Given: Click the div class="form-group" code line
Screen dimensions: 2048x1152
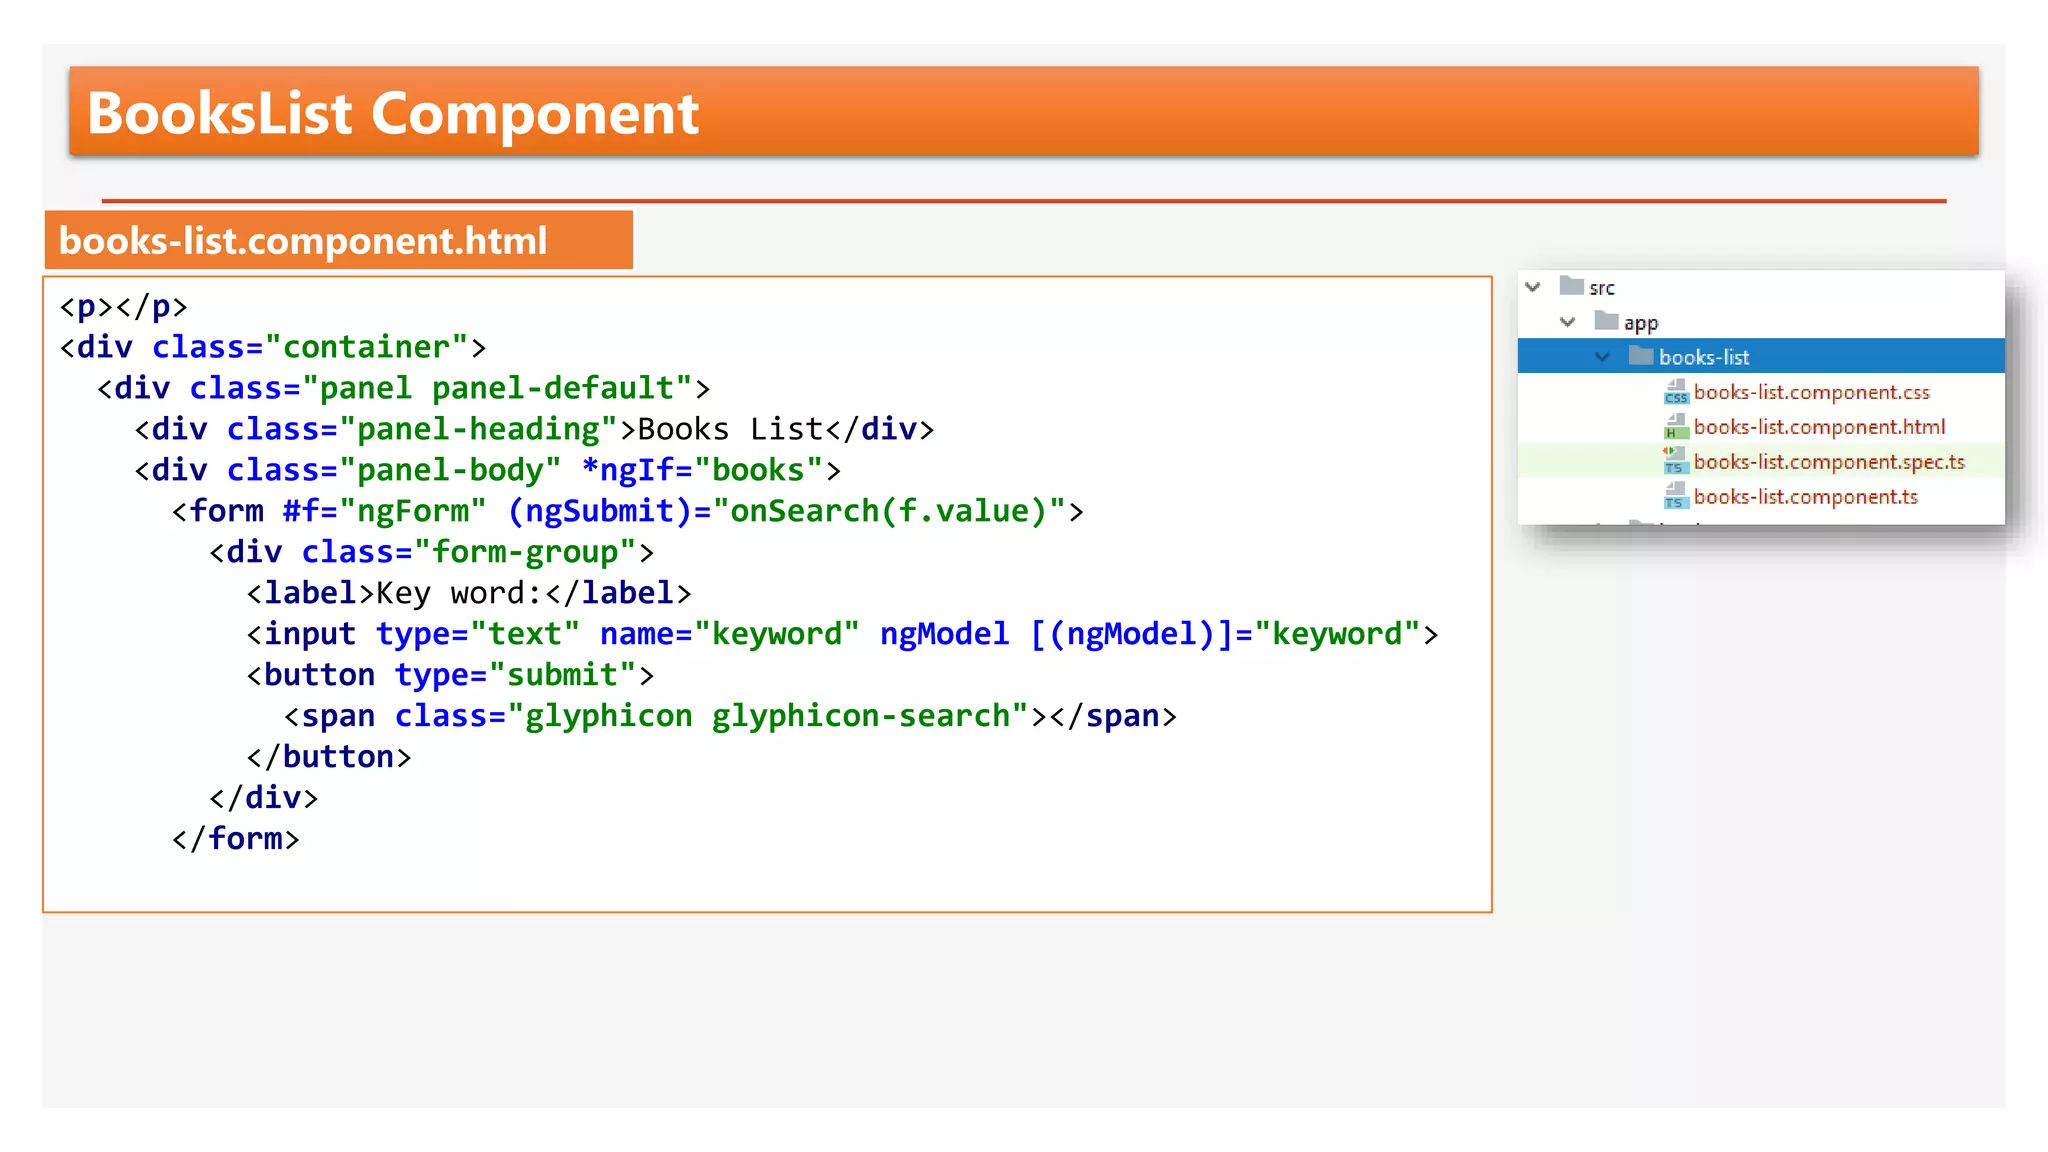Looking at the screenshot, I should tap(432, 552).
